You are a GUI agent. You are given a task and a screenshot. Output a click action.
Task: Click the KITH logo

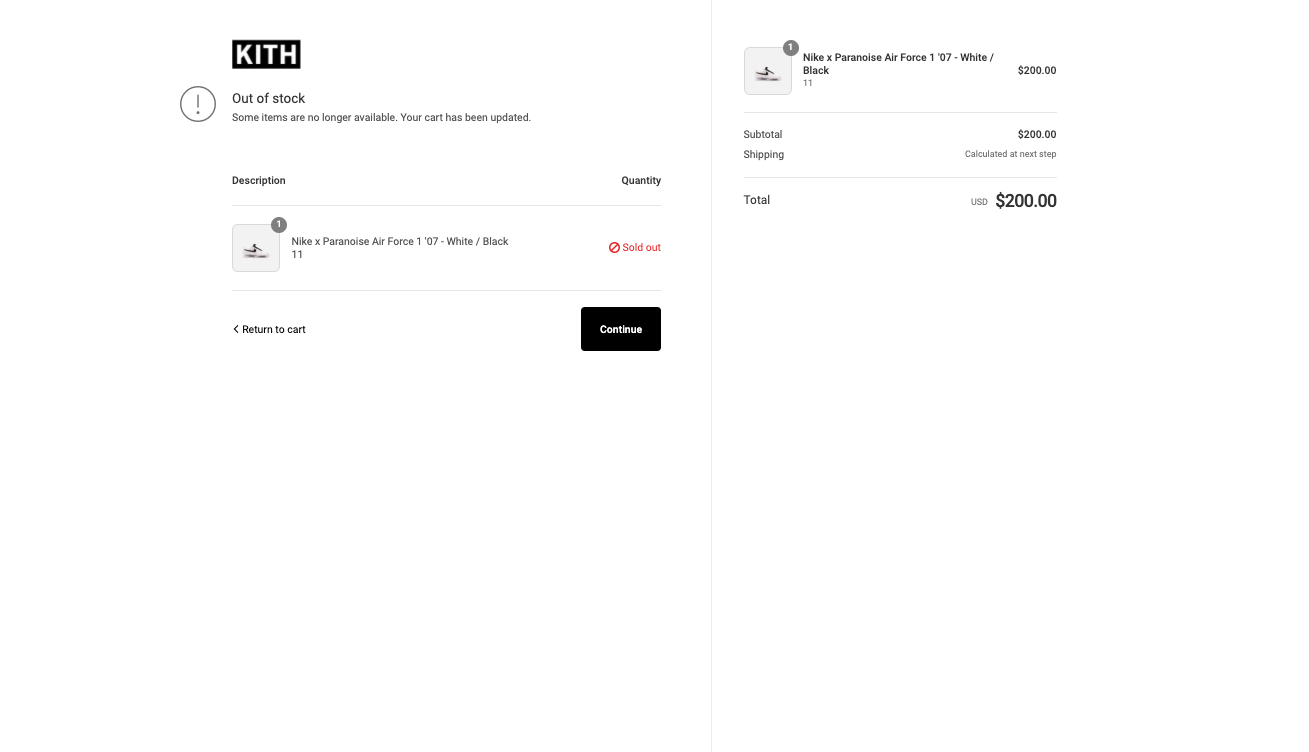(x=266, y=54)
